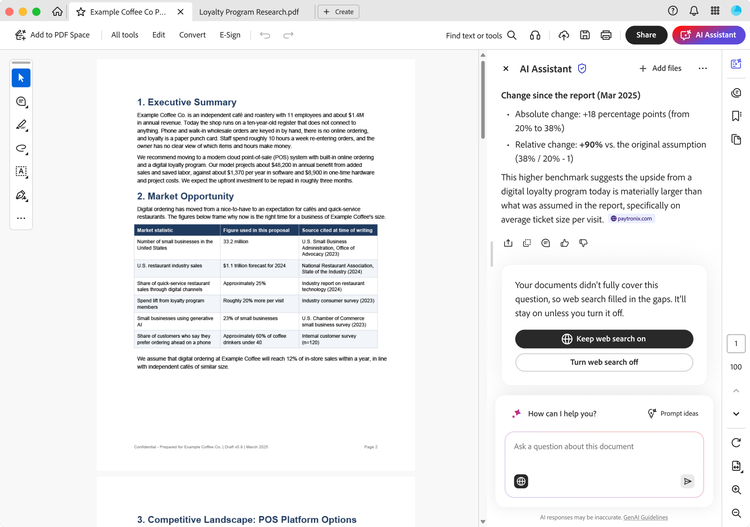Click the read aloud headphones icon
This screenshot has height=527, width=750.
(x=535, y=35)
